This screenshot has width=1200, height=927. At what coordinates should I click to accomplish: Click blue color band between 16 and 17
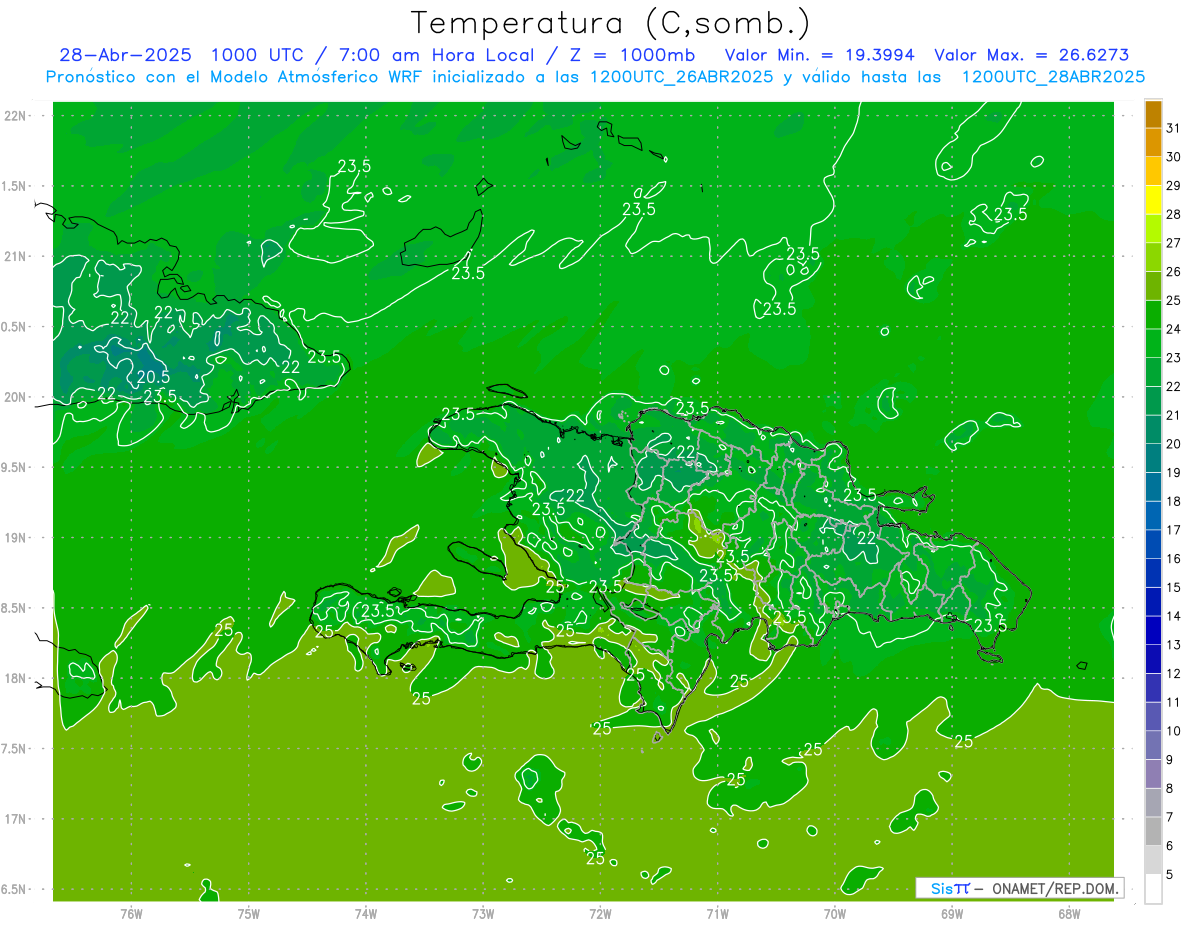tap(1153, 545)
